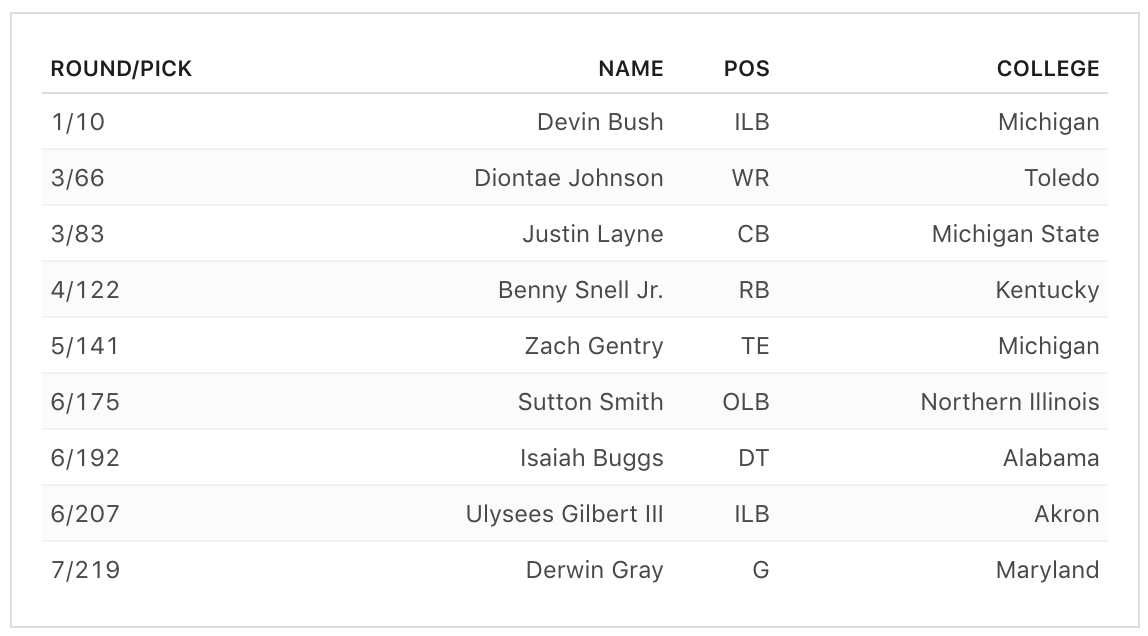1148x636 pixels.
Task: Click on Ulysees Gilbert III
Action: tap(564, 514)
